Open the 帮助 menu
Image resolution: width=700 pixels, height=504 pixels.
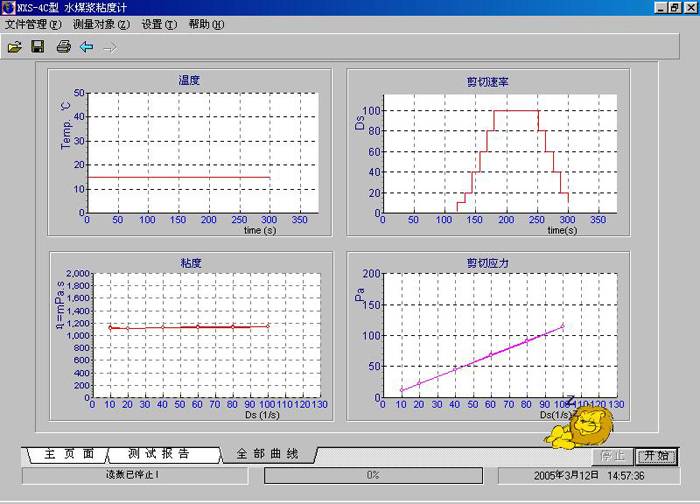pos(206,24)
